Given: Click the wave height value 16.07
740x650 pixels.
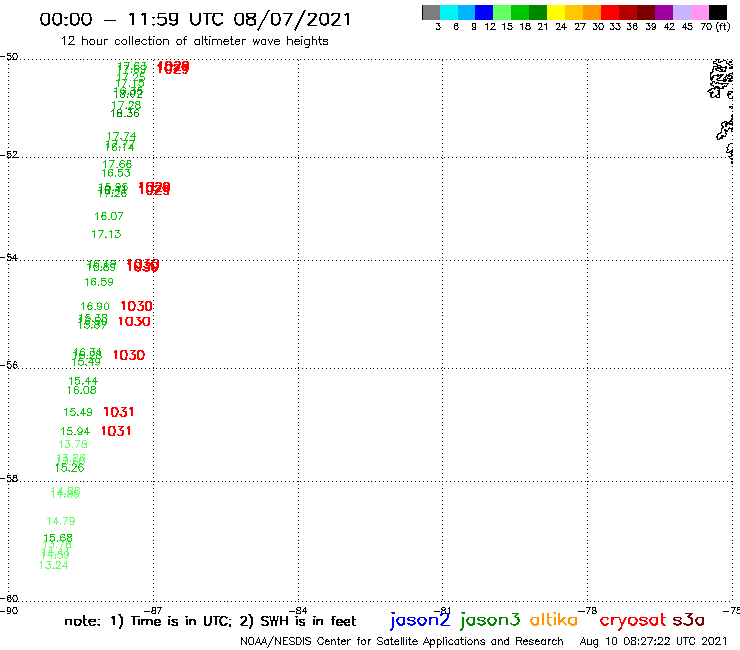Looking at the screenshot, I should (x=109, y=216).
